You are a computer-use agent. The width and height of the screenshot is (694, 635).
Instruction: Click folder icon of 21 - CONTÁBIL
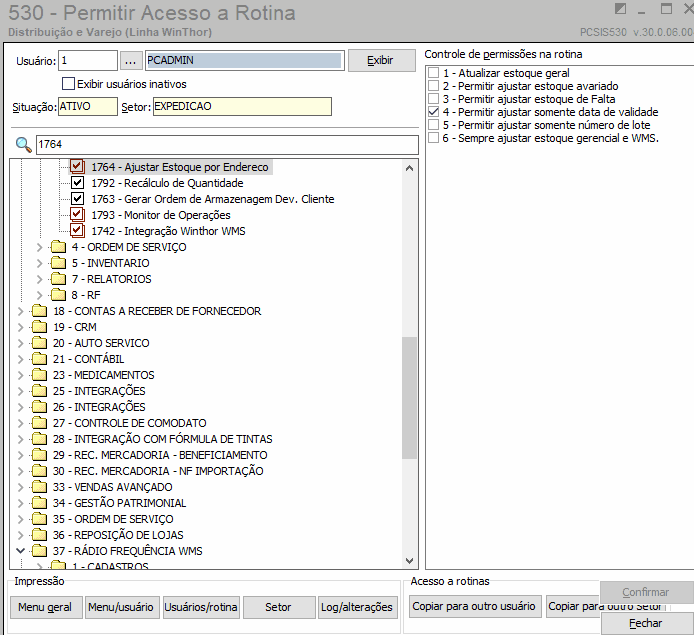tap(39, 358)
